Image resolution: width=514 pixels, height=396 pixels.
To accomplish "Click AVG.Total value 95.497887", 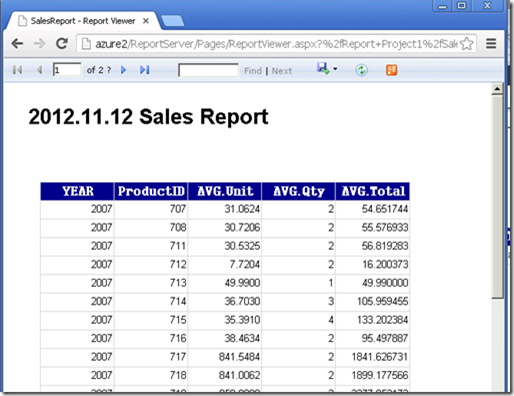I will 385,339.
